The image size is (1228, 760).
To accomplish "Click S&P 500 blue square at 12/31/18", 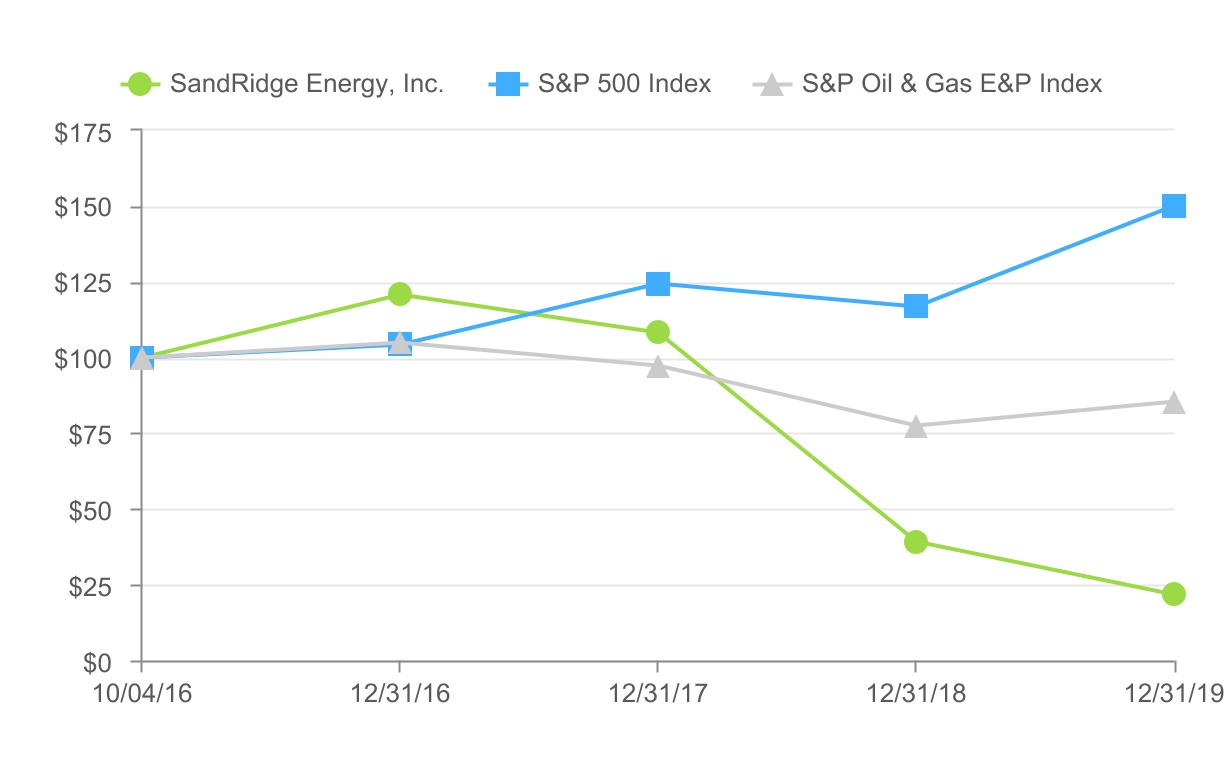I will coord(916,306).
